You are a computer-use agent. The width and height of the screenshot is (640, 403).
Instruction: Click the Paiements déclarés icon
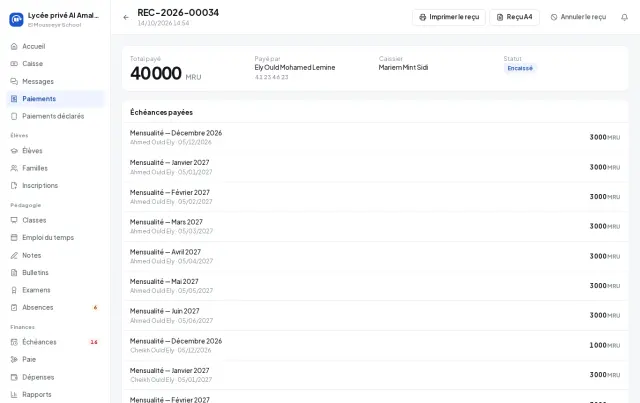(x=14, y=116)
